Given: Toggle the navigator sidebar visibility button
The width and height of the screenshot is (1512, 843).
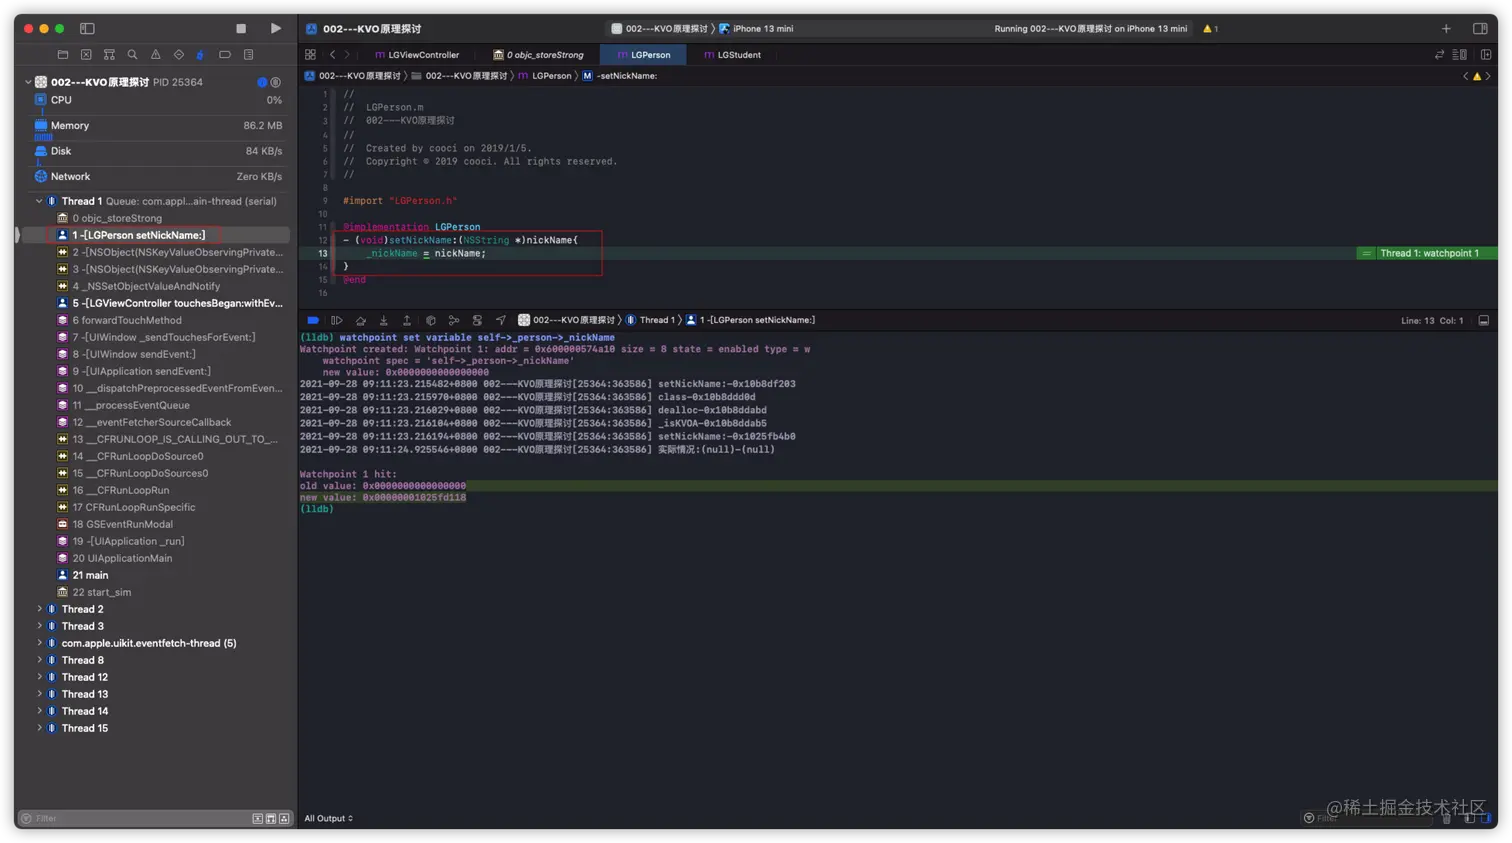Looking at the screenshot, I should coord(87,29).
